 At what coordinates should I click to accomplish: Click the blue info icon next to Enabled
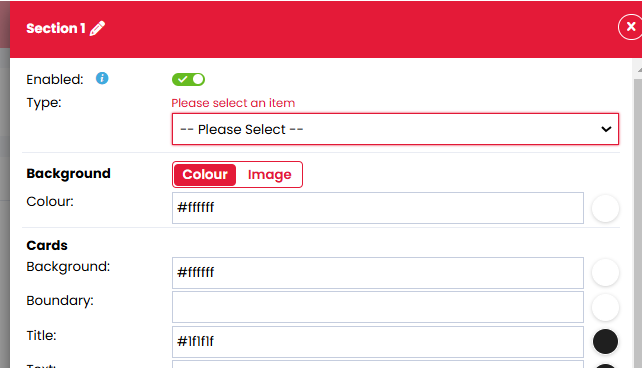tap(102, 78)
